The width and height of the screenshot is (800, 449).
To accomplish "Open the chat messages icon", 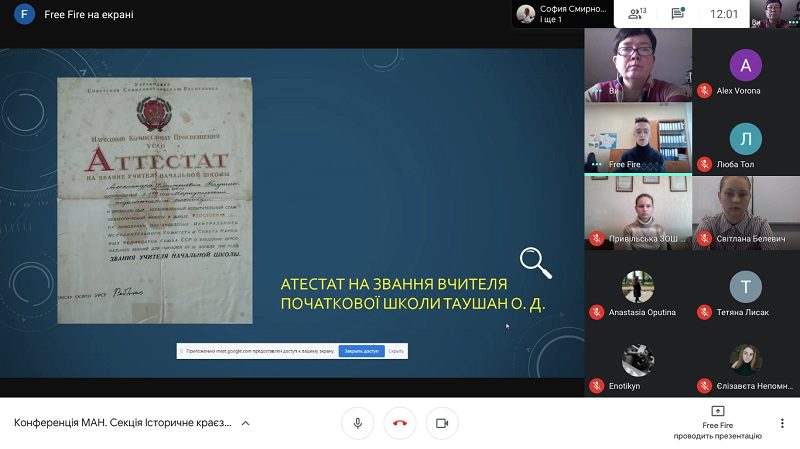I will 678,14.
